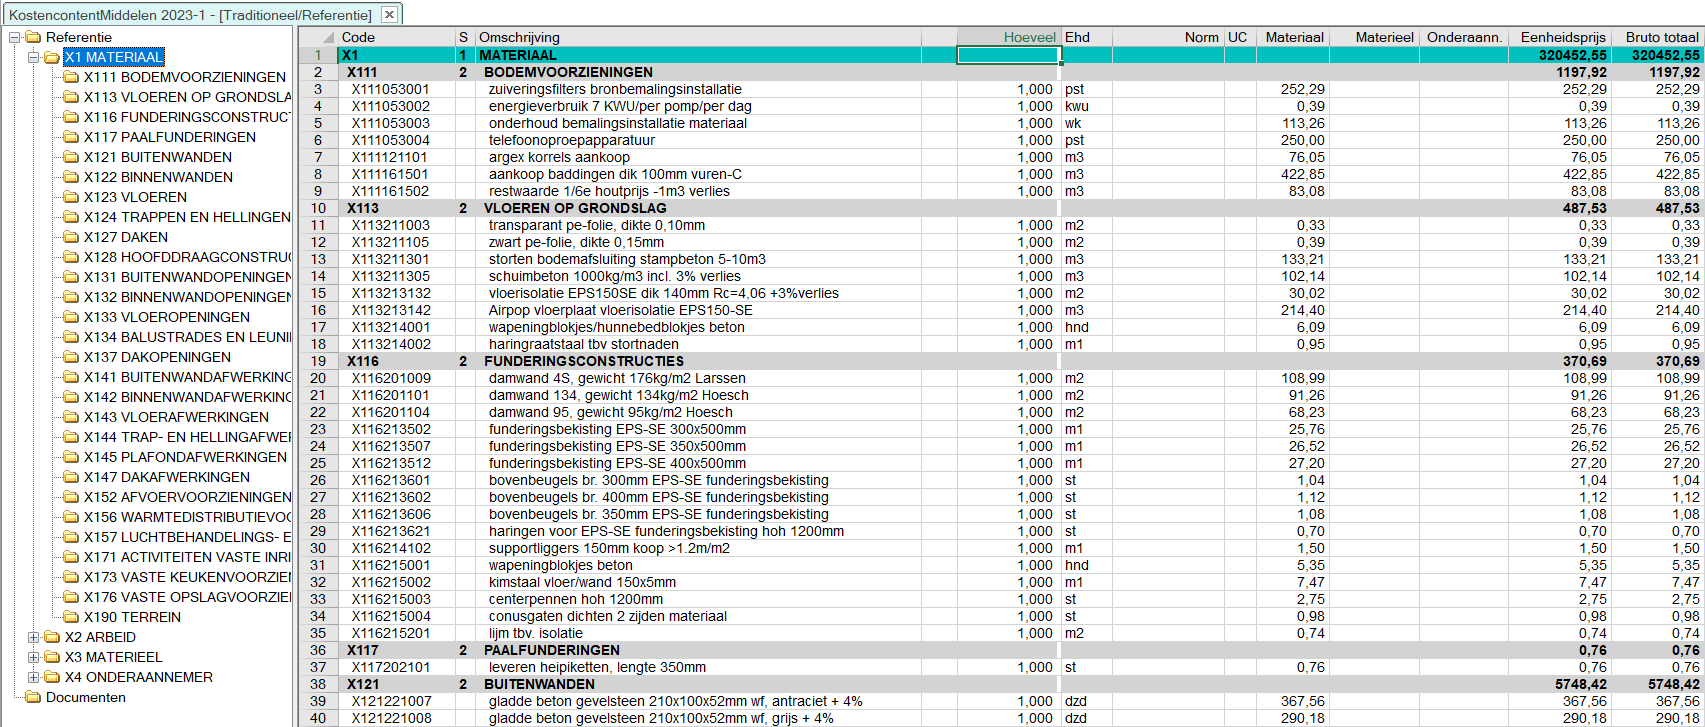Screen dimensions: 1705x727
Task: Click folder icon of X145 PLAFONDAFWERKINGEN
Action: [71, 457]
